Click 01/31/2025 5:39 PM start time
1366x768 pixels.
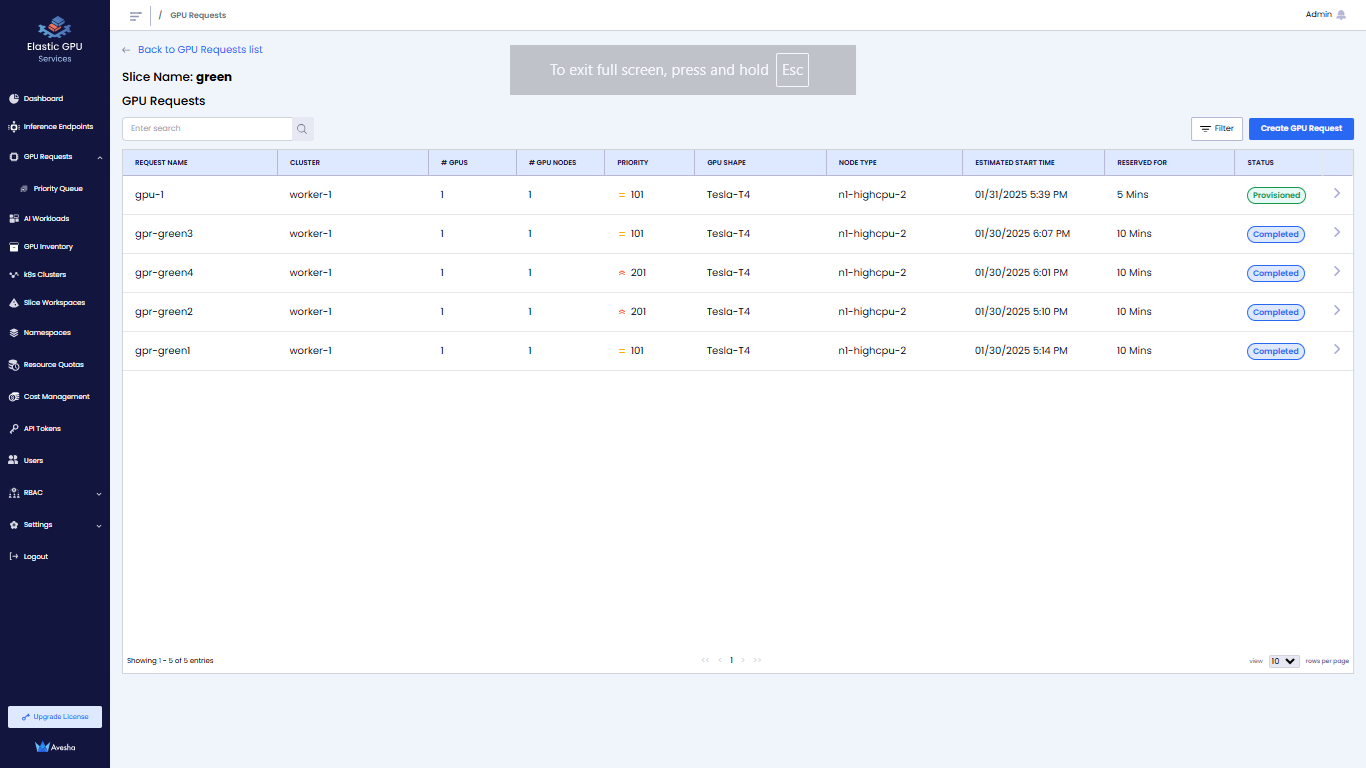click(1021, 195)
